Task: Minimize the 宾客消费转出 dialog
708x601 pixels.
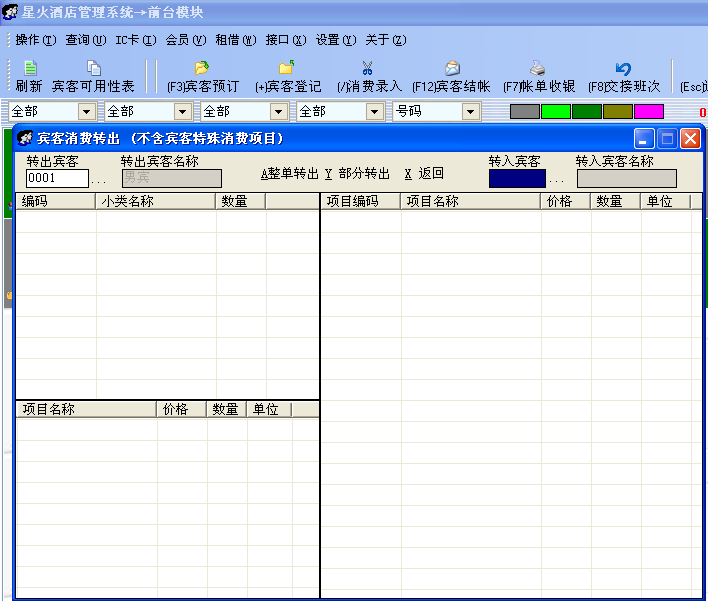Action: 644,139
